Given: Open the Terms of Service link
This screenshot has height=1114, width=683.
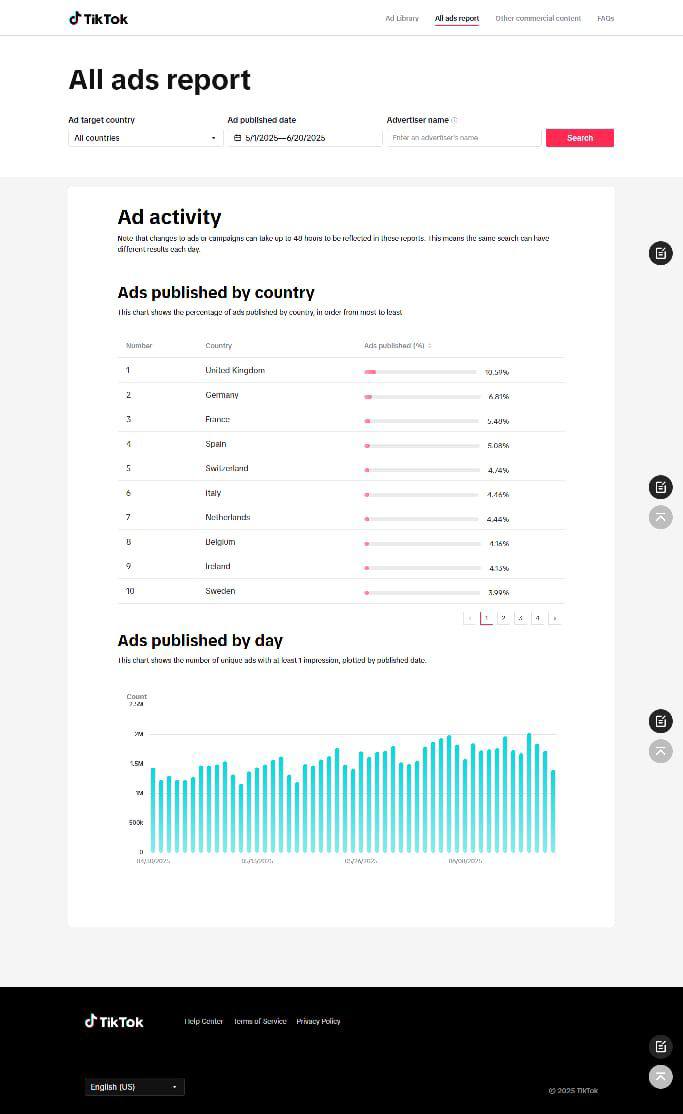Looking at the screenshot, I should 260,1021.
